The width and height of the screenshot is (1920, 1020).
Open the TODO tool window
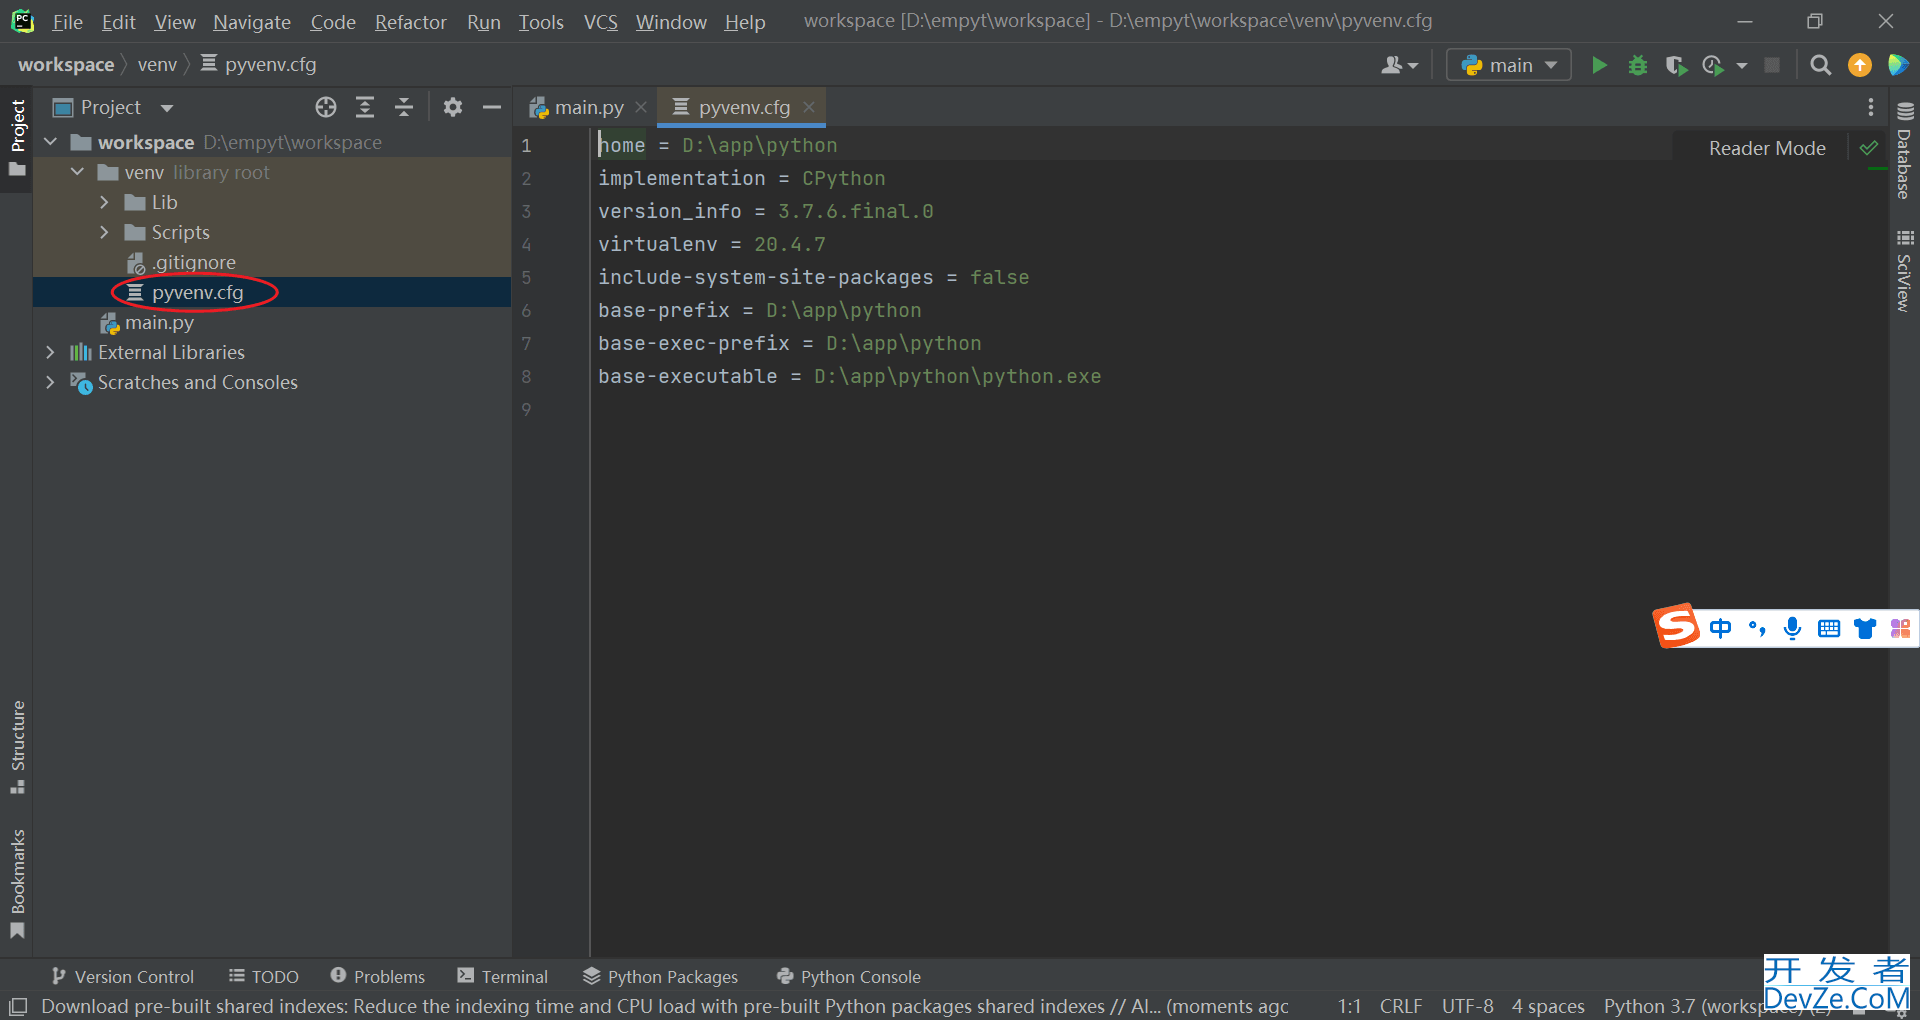click(264, 976)
